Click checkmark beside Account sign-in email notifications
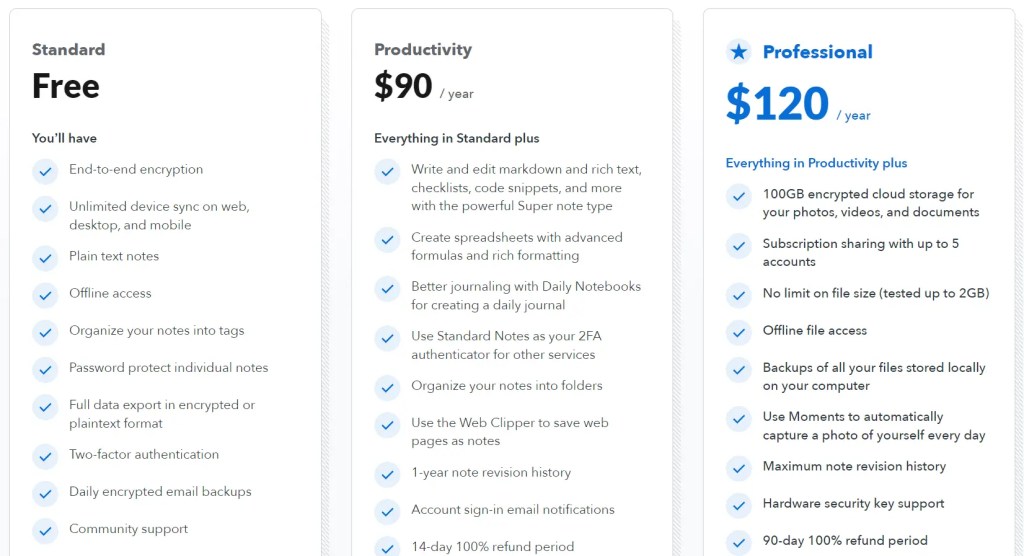Viewport: 1024px width, 556px height. point(387,511)
